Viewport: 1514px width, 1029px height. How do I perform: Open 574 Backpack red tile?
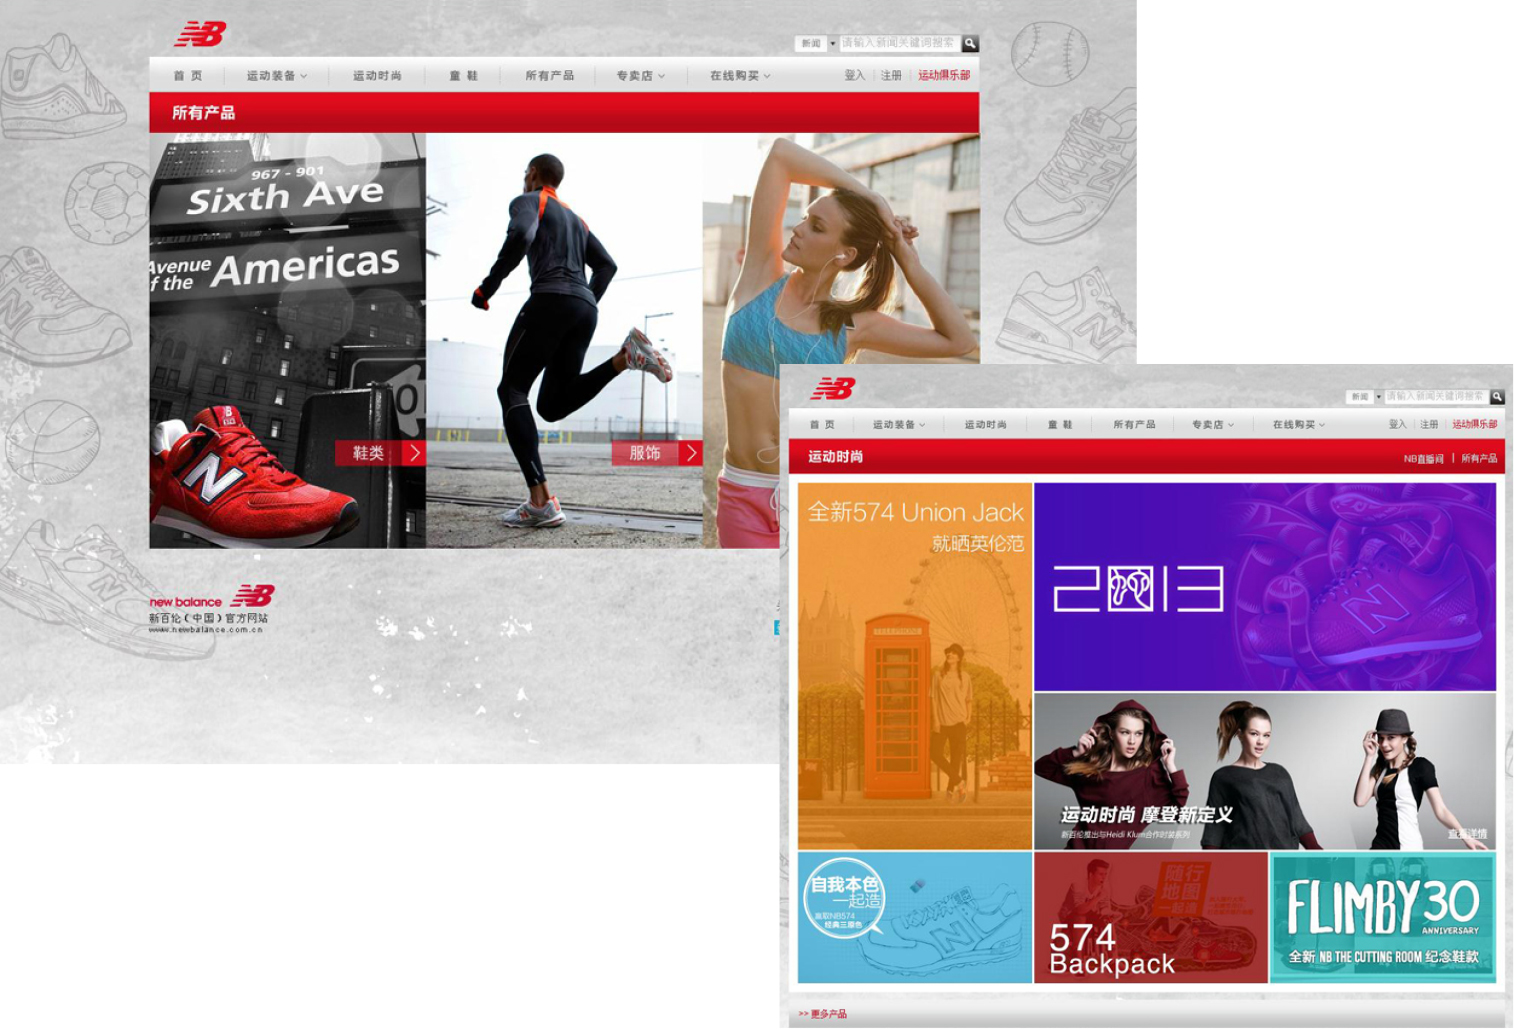pyautogui.click(x=1151, y=917)
